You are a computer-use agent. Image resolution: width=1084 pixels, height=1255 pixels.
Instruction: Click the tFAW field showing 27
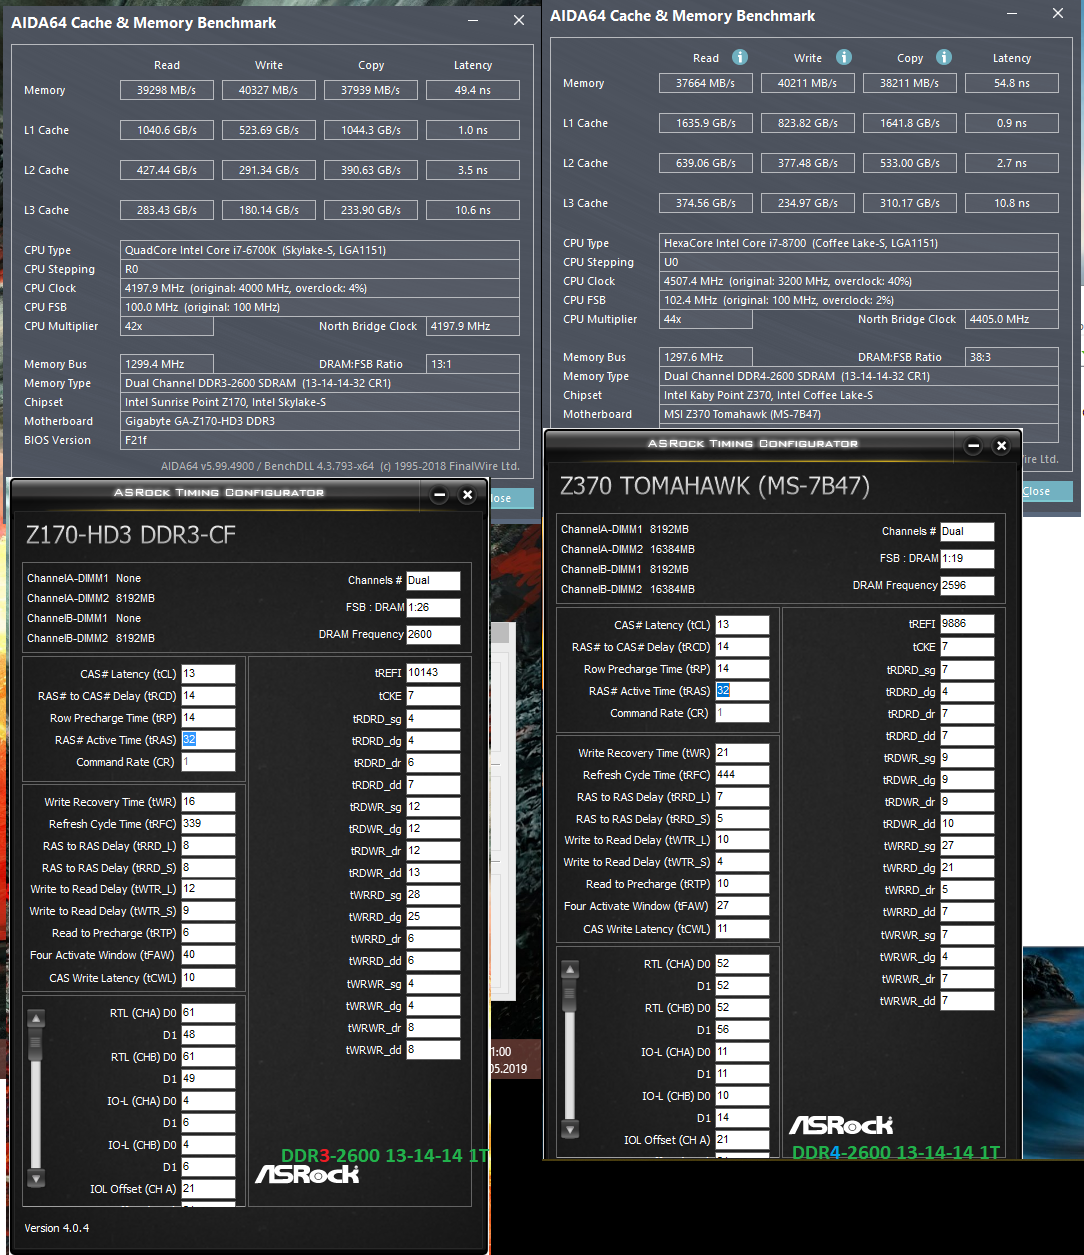pyautogui.click(x=742, y=906)
